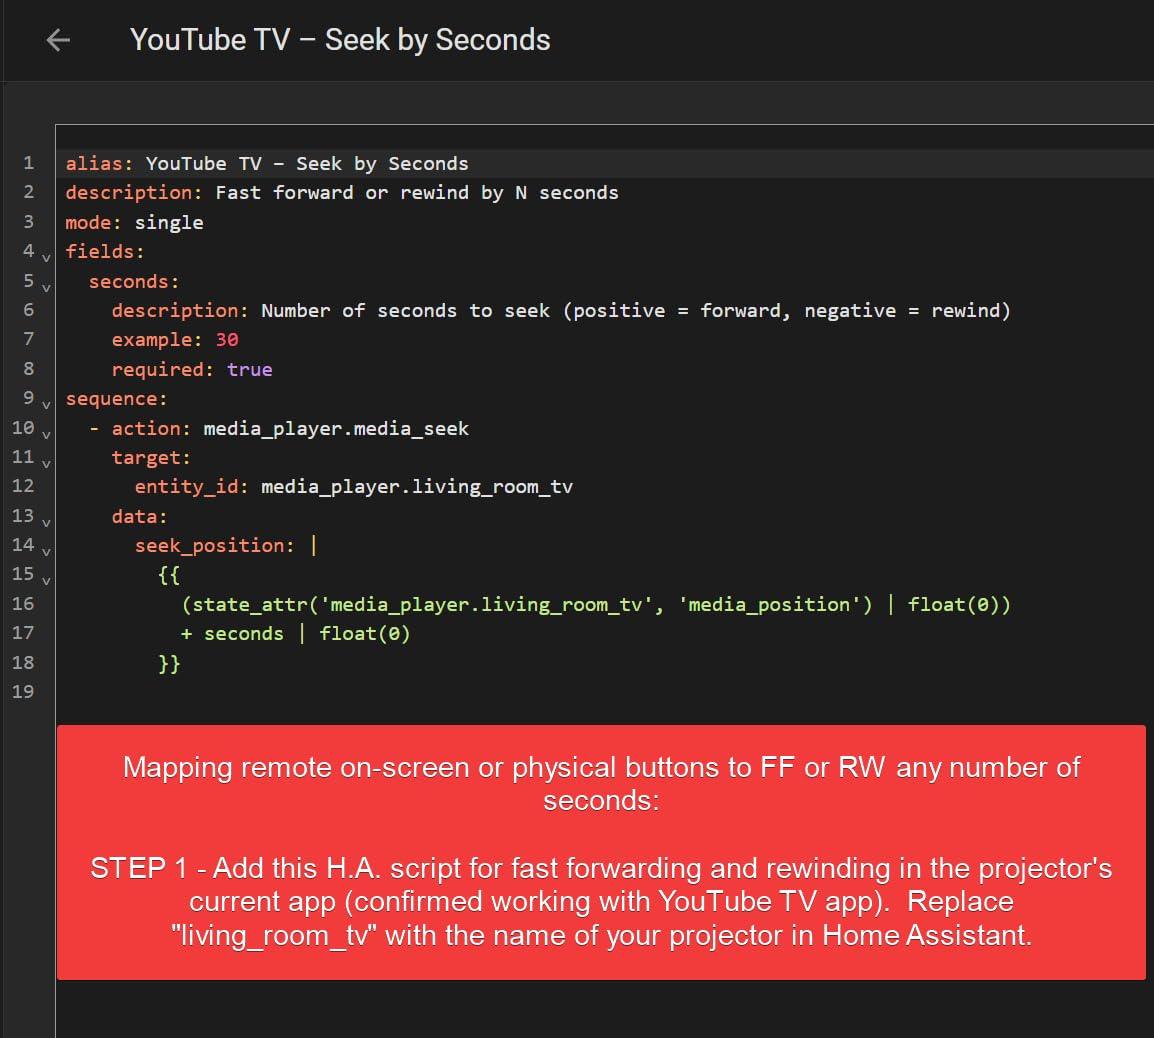
Task: Click the entity_id value media_player.living_room_tv
Action: (x=416, y=487)
